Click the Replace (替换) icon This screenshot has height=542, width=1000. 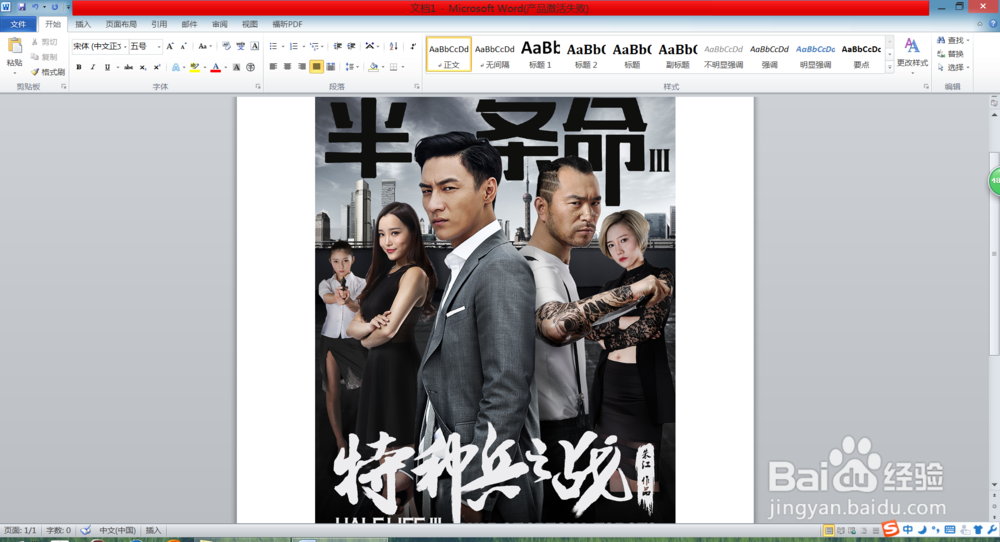pos(950,54)
